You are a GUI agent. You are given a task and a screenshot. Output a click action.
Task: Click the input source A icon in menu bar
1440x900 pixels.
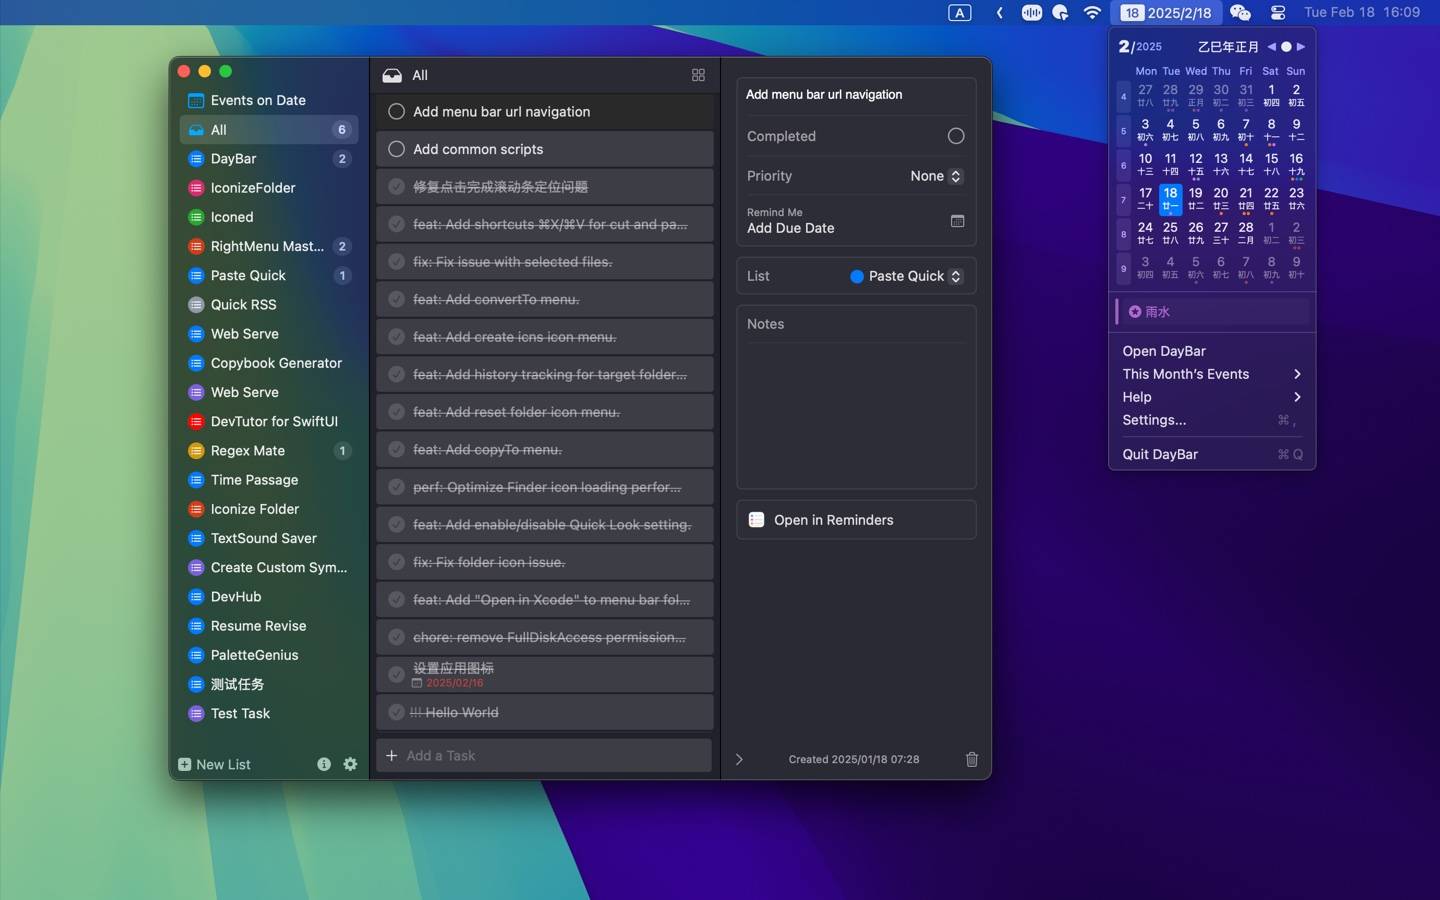(x=959, y=13)
